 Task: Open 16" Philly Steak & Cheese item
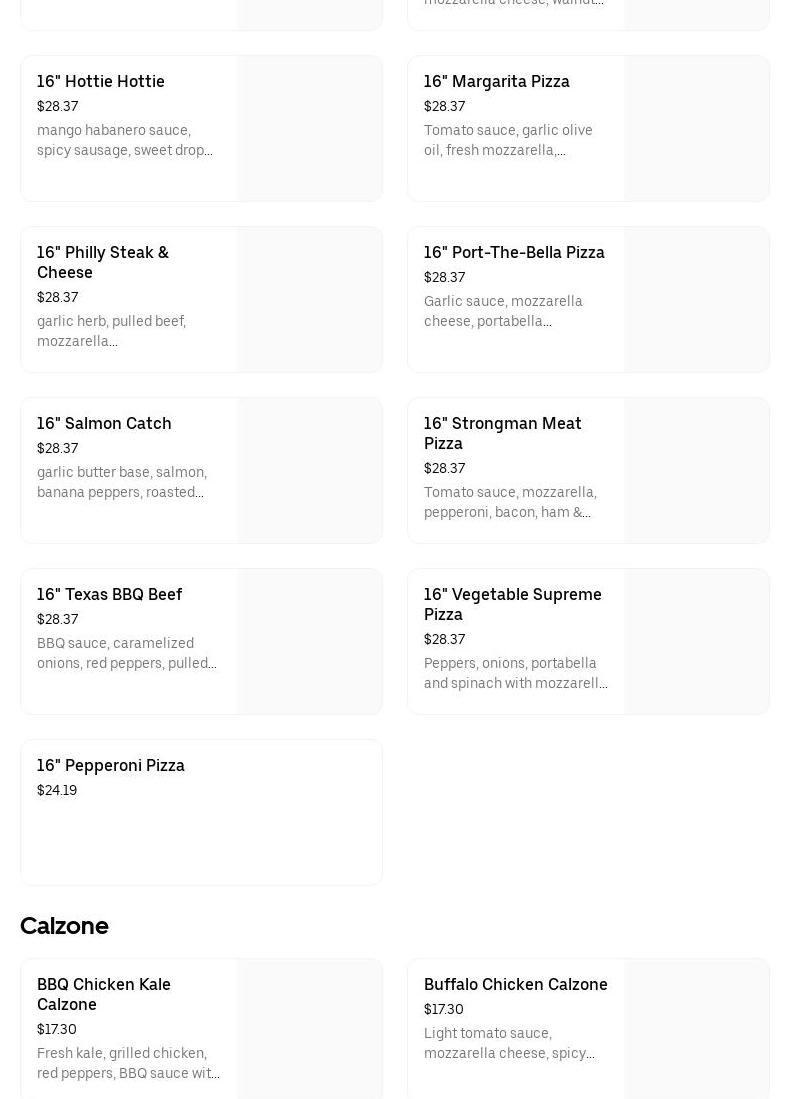(x=103, y=262)
